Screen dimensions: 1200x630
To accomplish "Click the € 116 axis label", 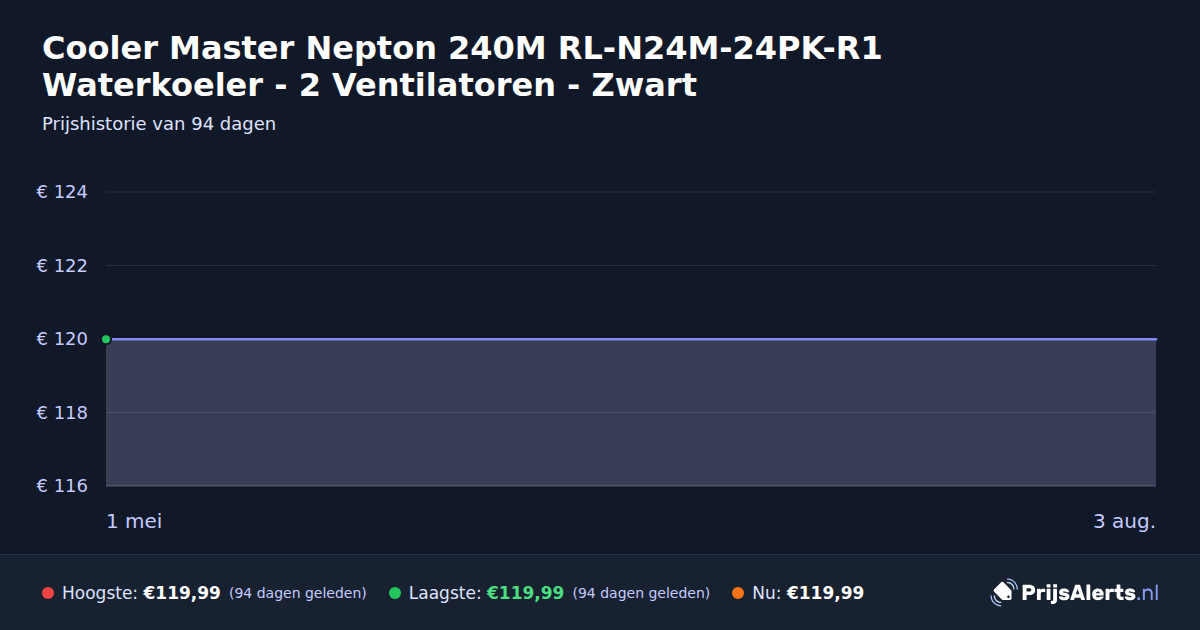I will pos(62,486).
